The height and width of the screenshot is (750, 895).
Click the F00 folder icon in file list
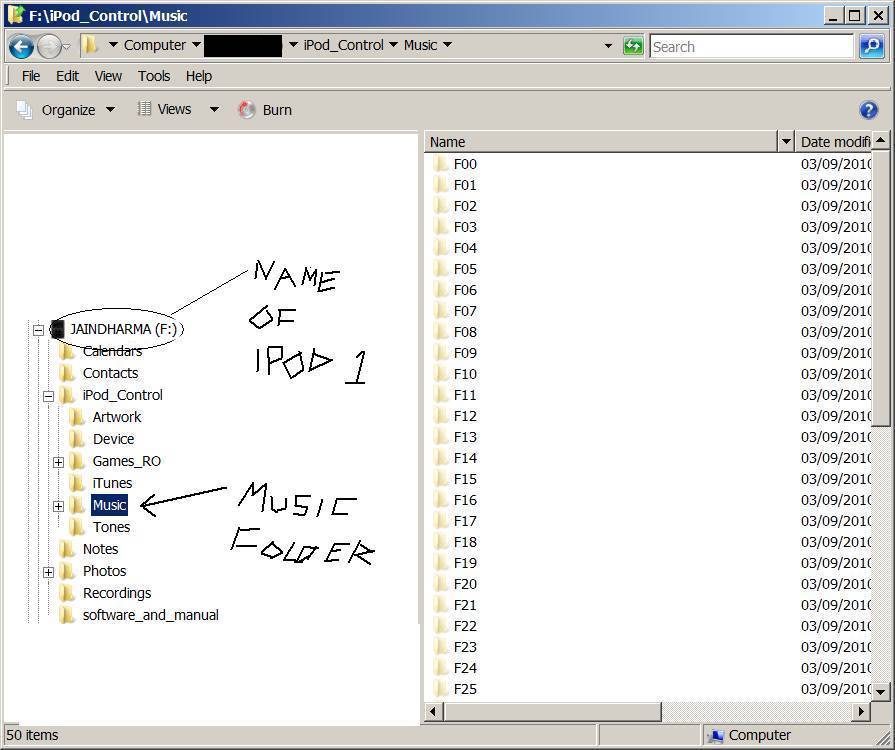click(441, 164)
